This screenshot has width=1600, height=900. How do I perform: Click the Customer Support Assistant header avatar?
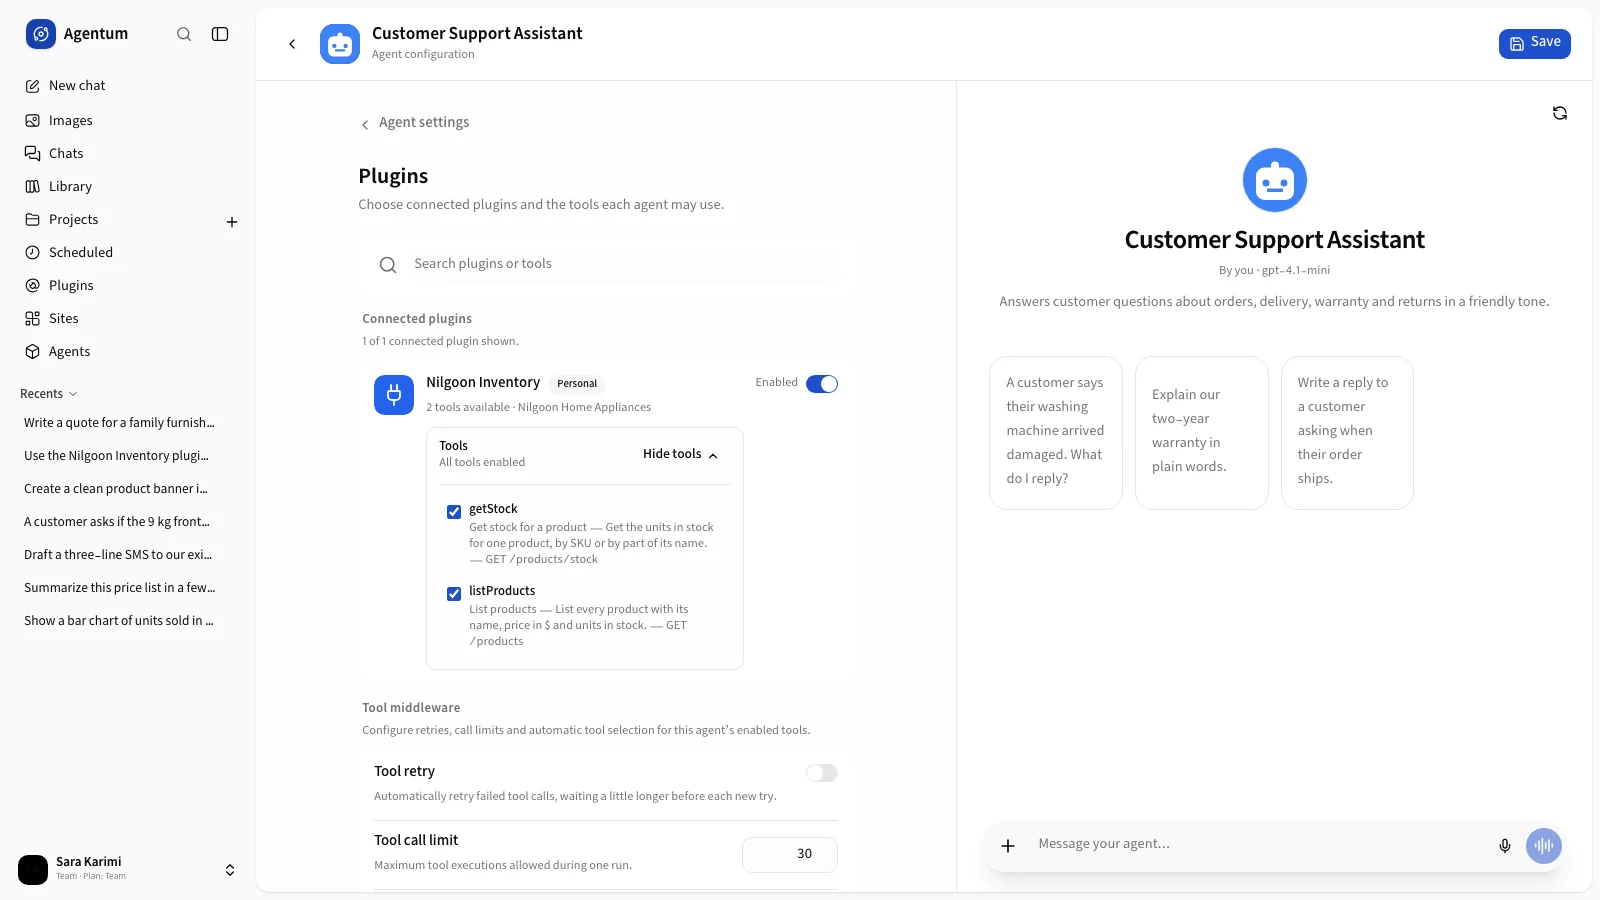pos(340,44)
